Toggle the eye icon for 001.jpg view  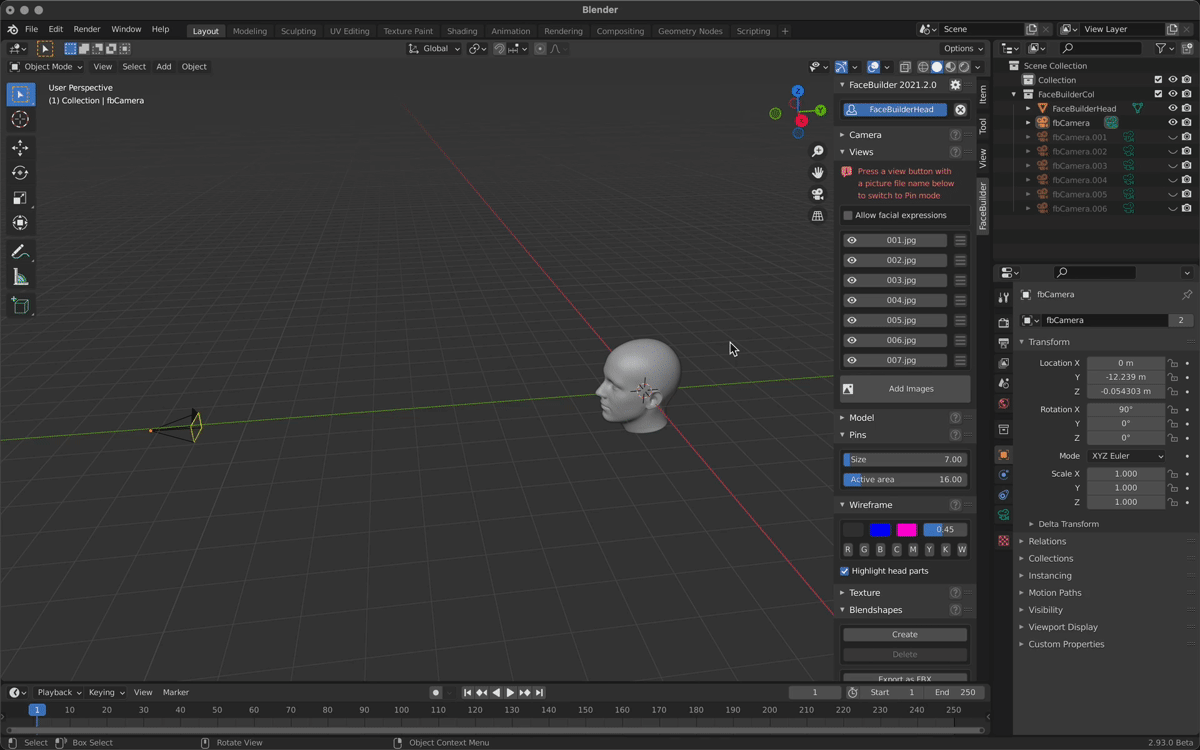click(852, 240)
